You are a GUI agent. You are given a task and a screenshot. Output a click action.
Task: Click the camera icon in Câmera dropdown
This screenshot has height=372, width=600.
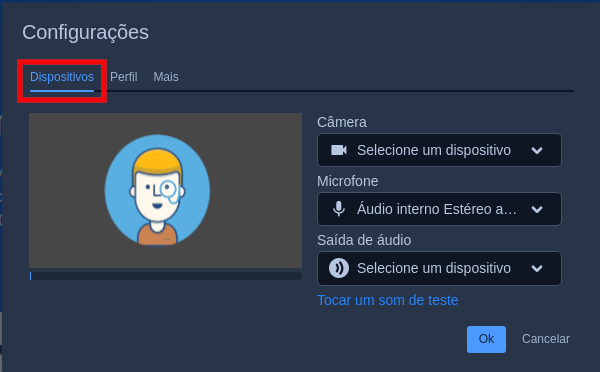(339, 150)
